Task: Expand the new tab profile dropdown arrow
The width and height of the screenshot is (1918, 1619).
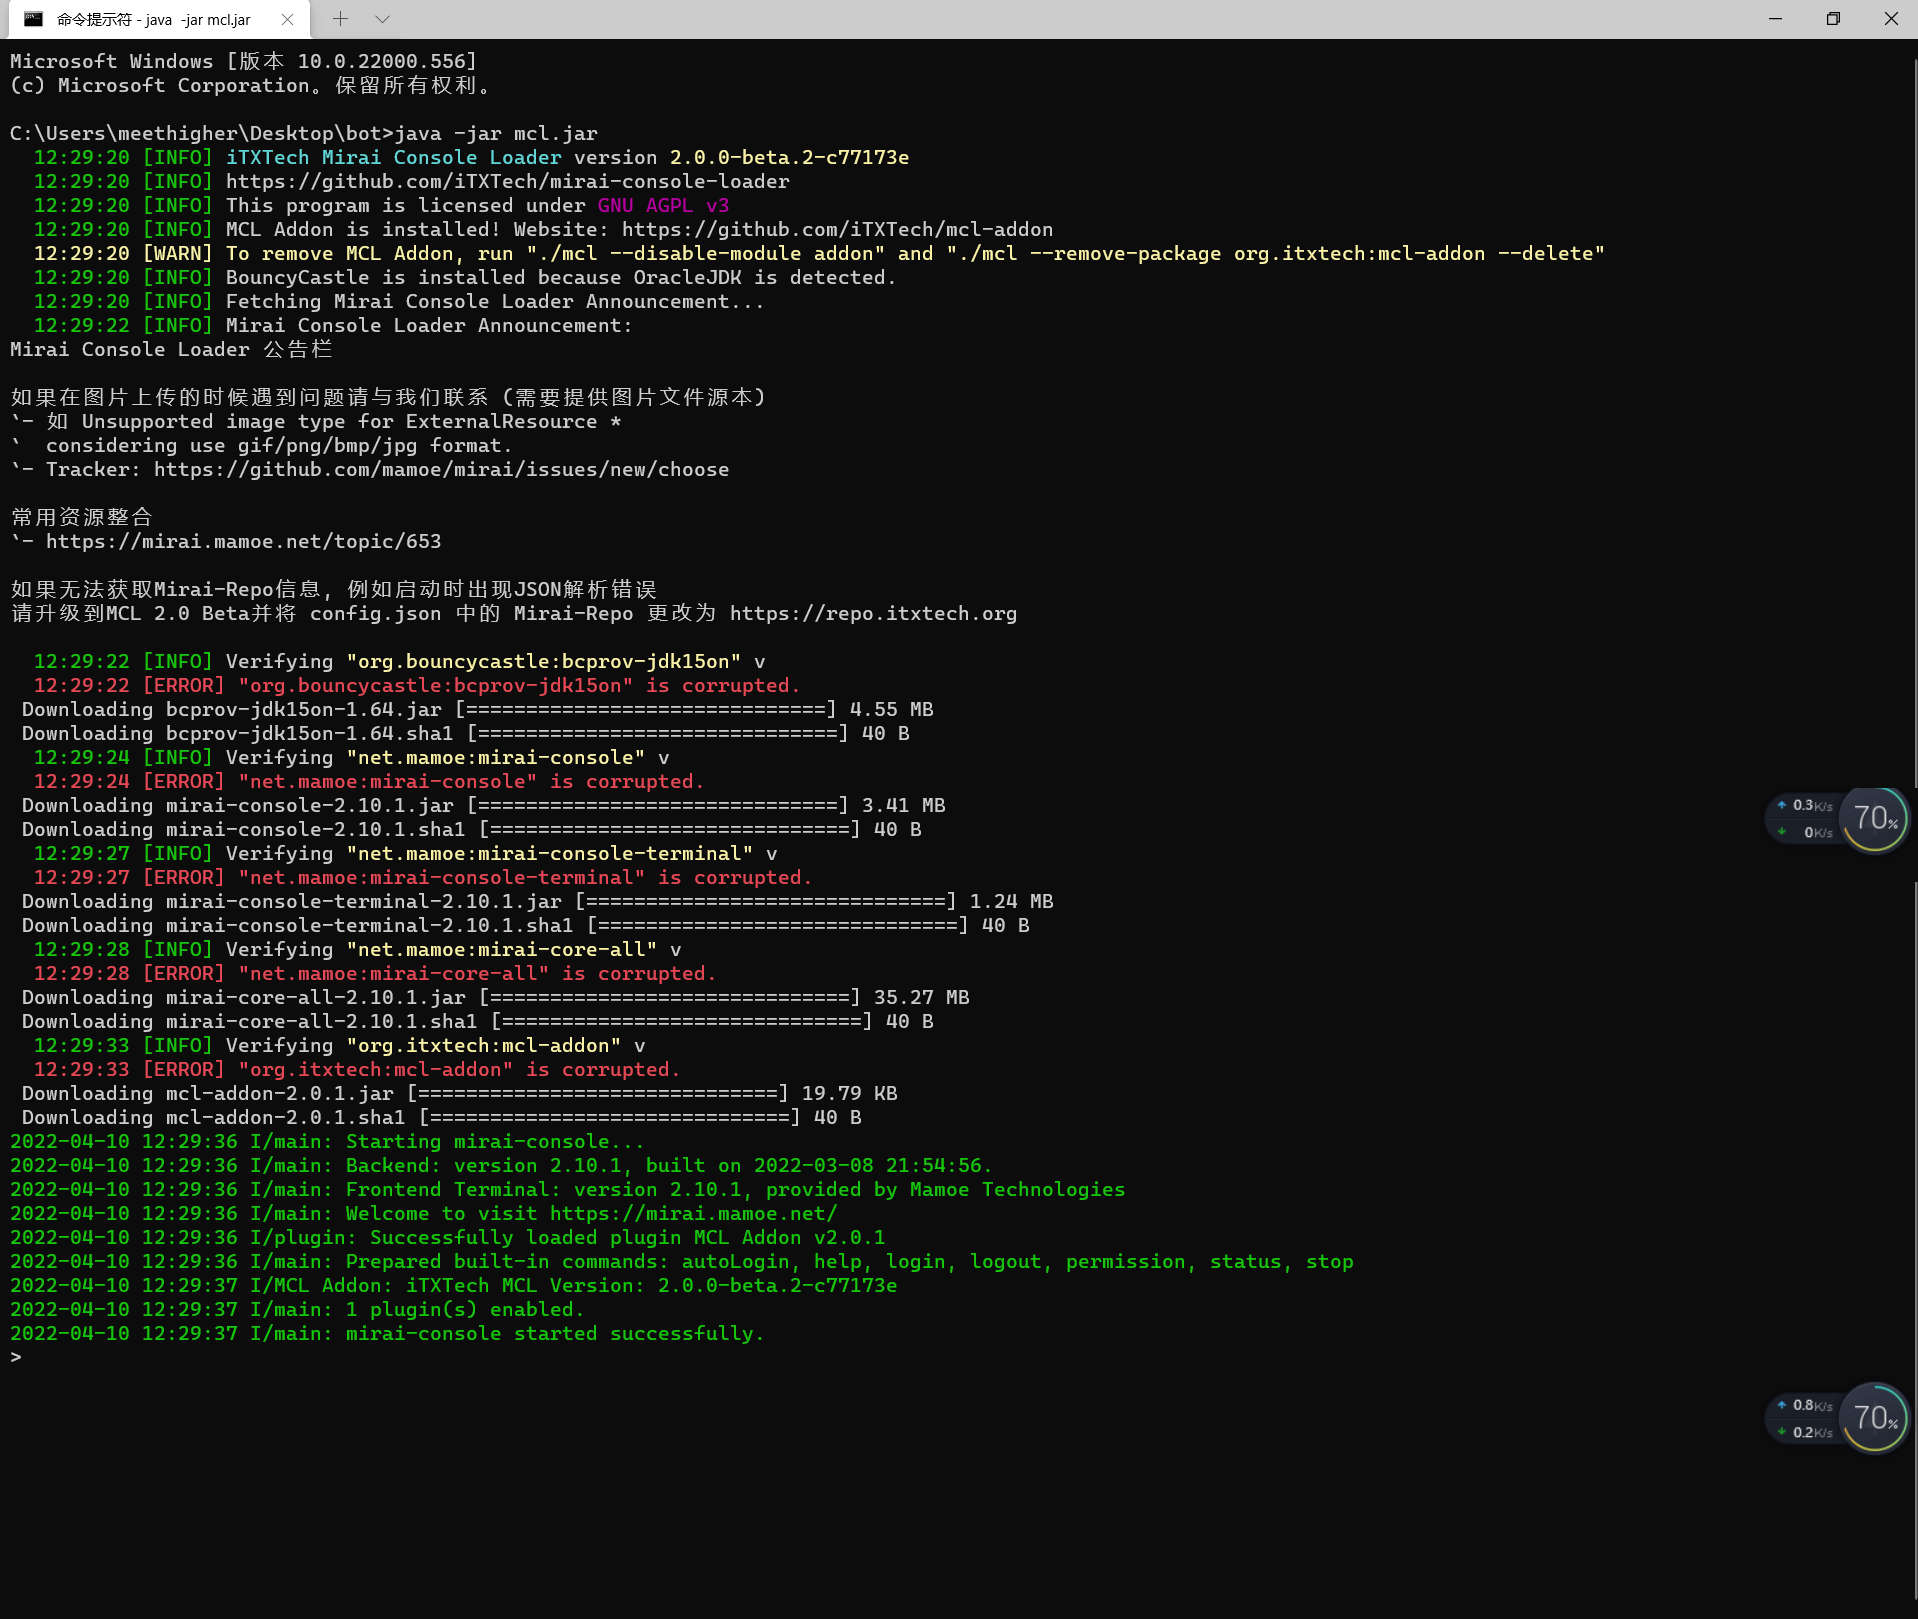Action: pos(382,19)
